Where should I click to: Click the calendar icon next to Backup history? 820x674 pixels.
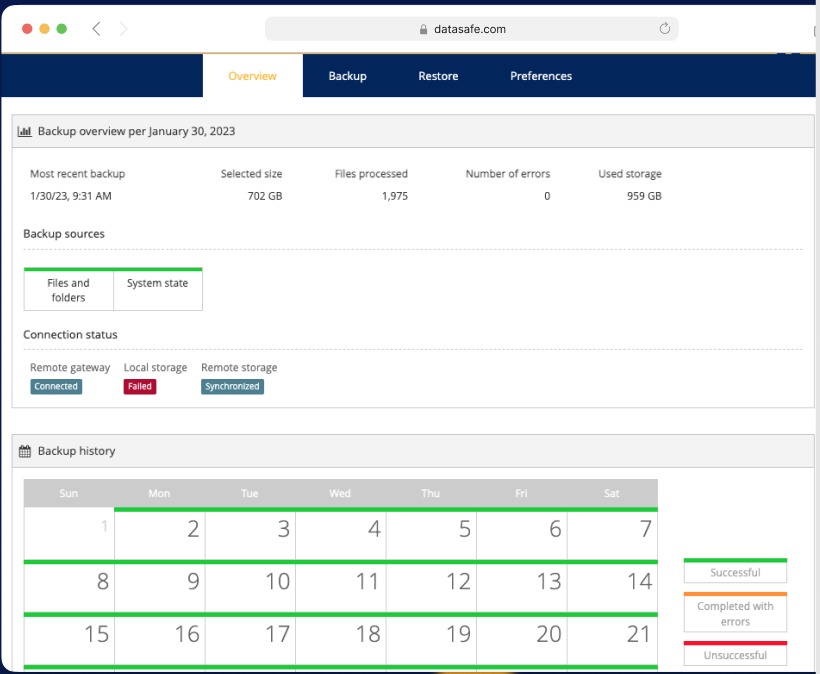pos(23,451)
